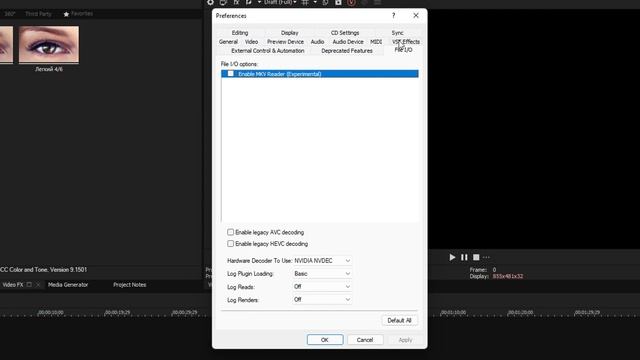Open Preferences help question mark
Viewport: 640px width, 360px height.
click(x=393, y=16)
